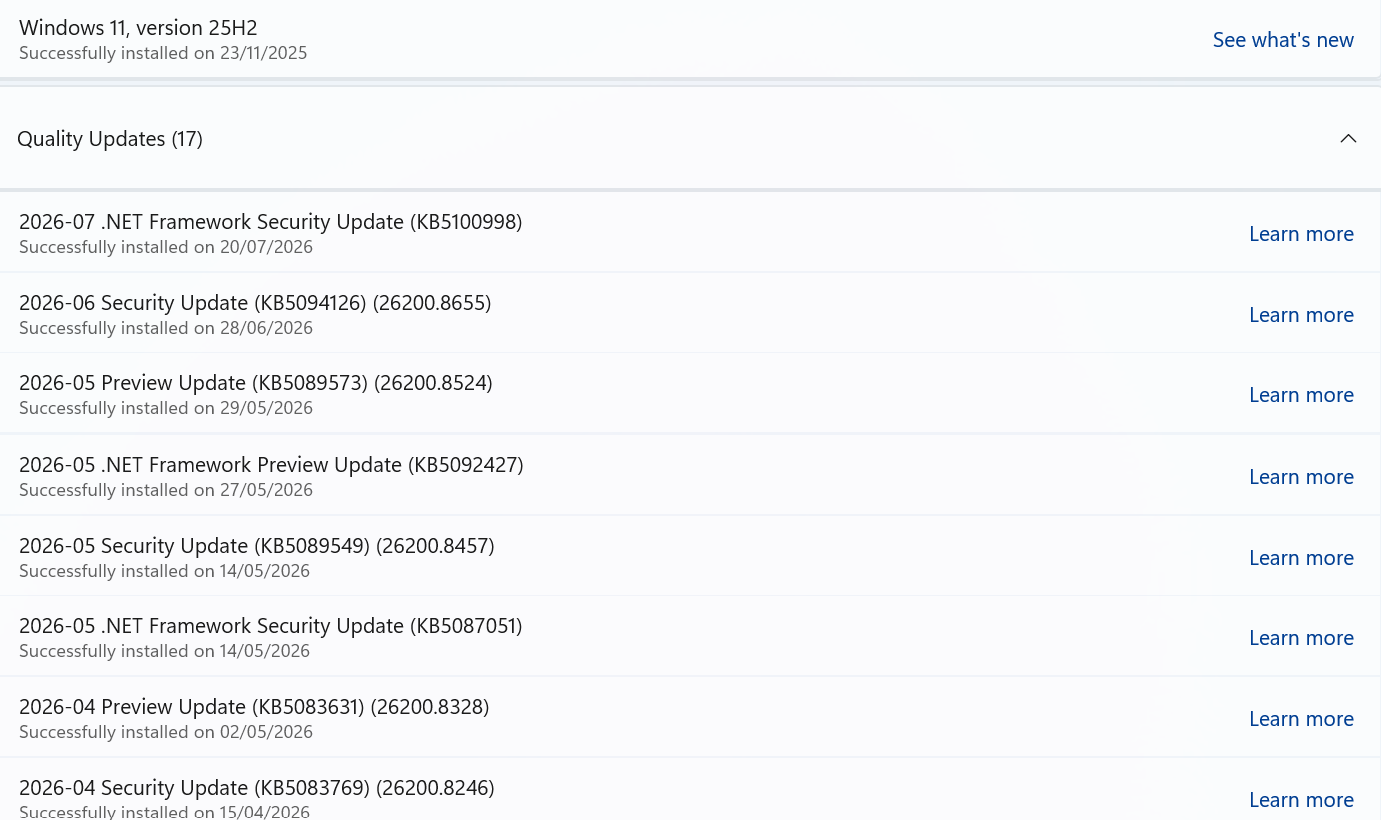Click 'Successfully installed on 28/06/2026' text
The height and width of the screenshot is (820, 1381).
(166, 328)
